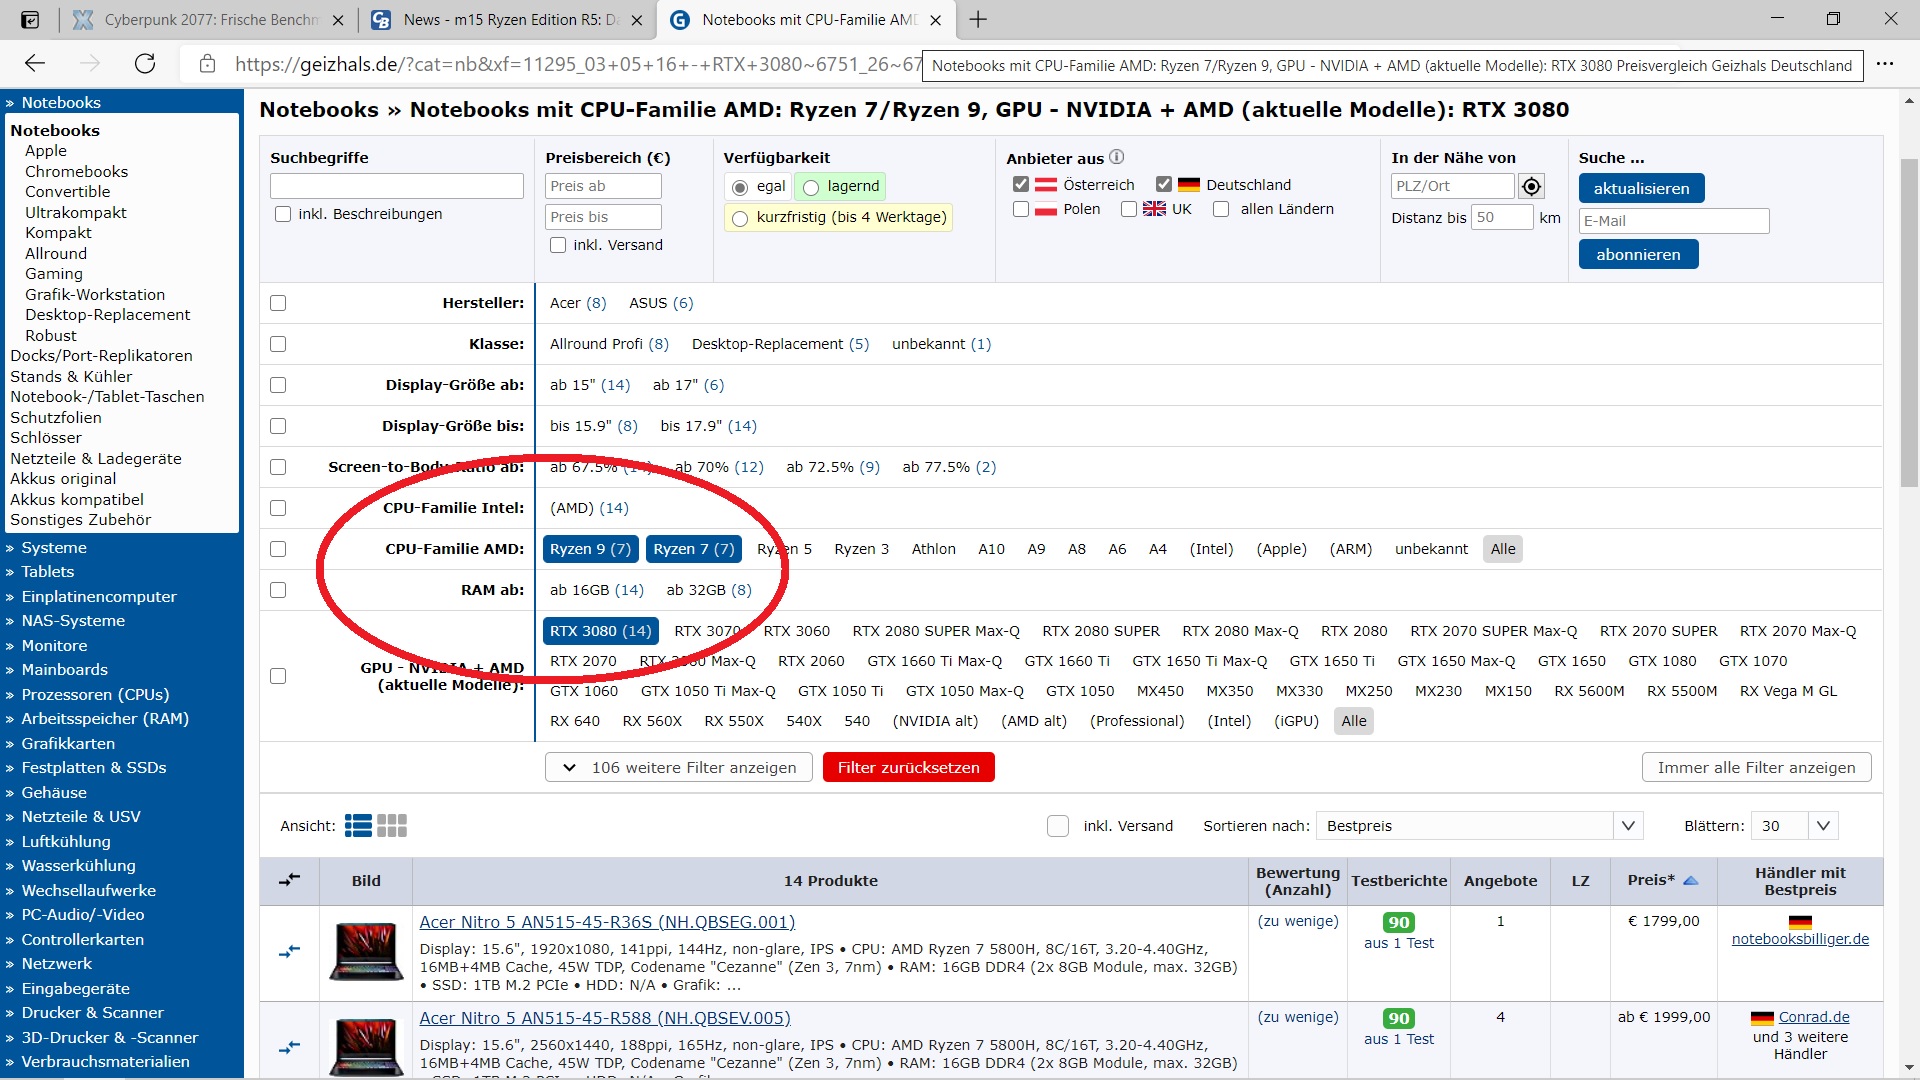Switch to grid view icon
1920x1080 pixels.
392,825
